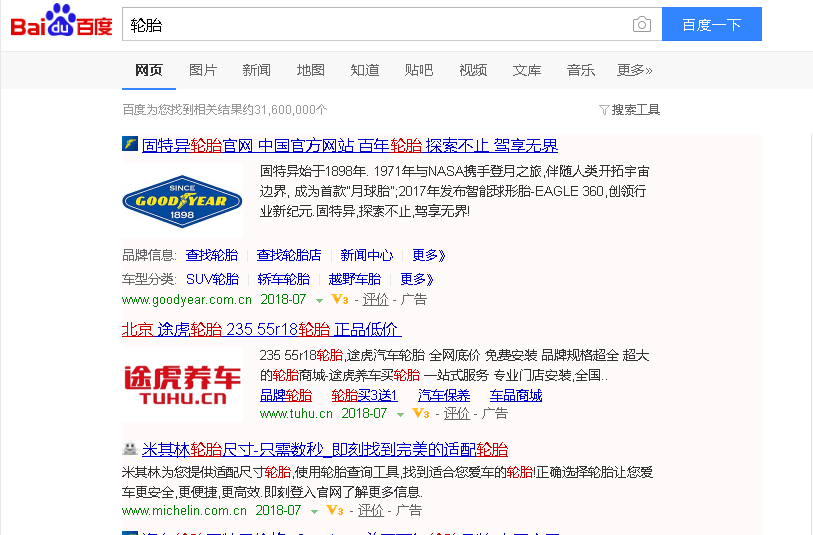
Task: Click 越野车胎 link
Action: (355, 279)
